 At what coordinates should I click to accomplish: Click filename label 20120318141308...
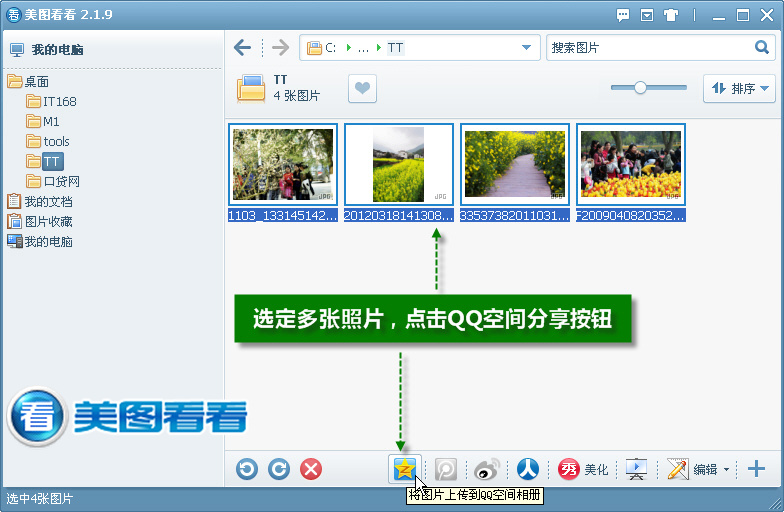coord(399,216)
